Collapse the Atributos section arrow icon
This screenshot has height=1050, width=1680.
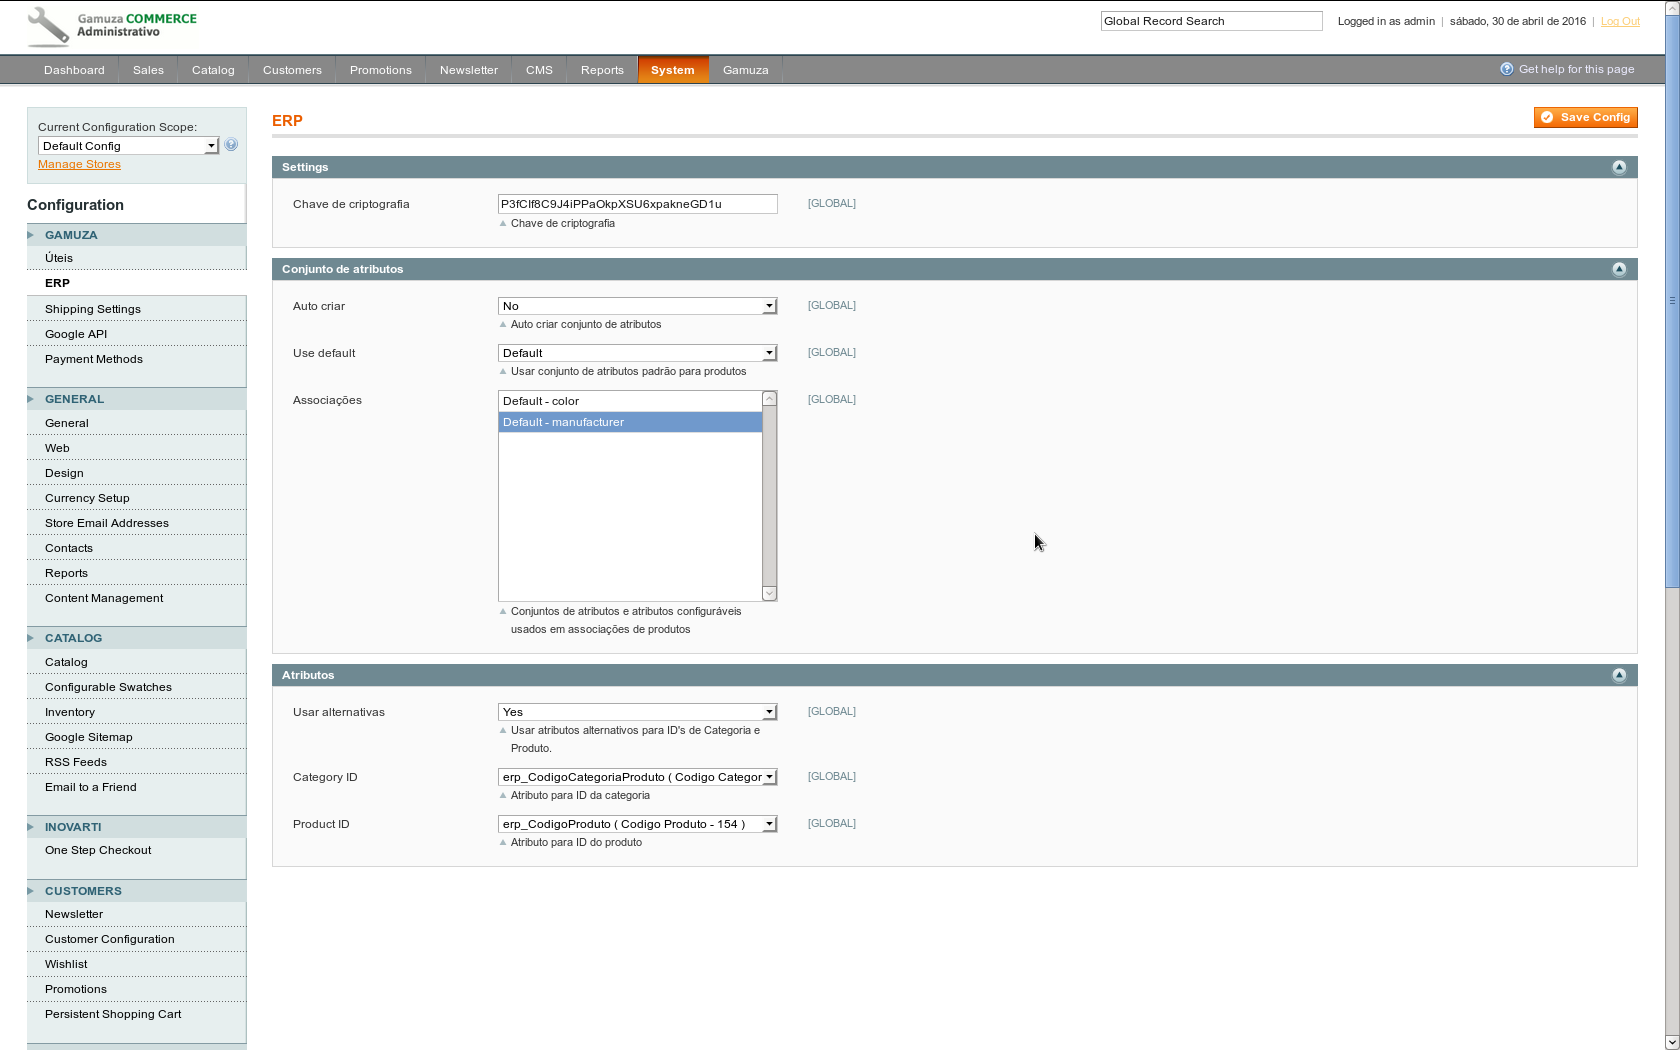[1619, 675]
